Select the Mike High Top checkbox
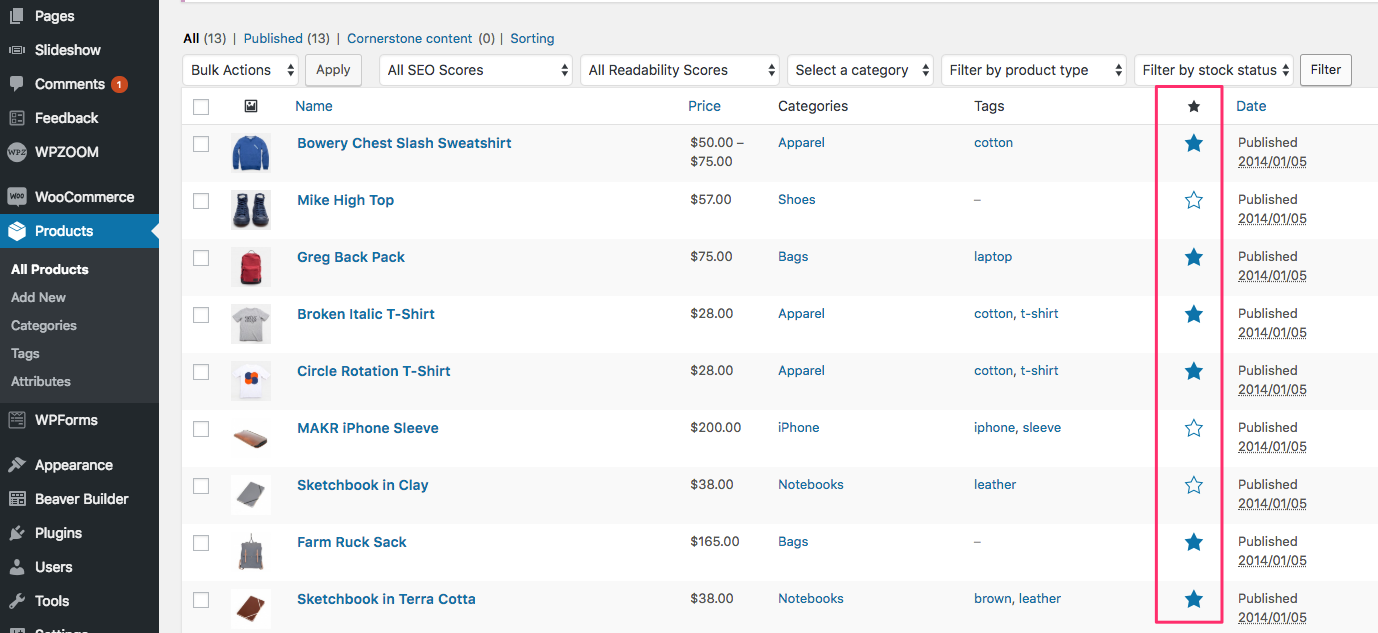1378x633 pixels. tap(201, 200)
